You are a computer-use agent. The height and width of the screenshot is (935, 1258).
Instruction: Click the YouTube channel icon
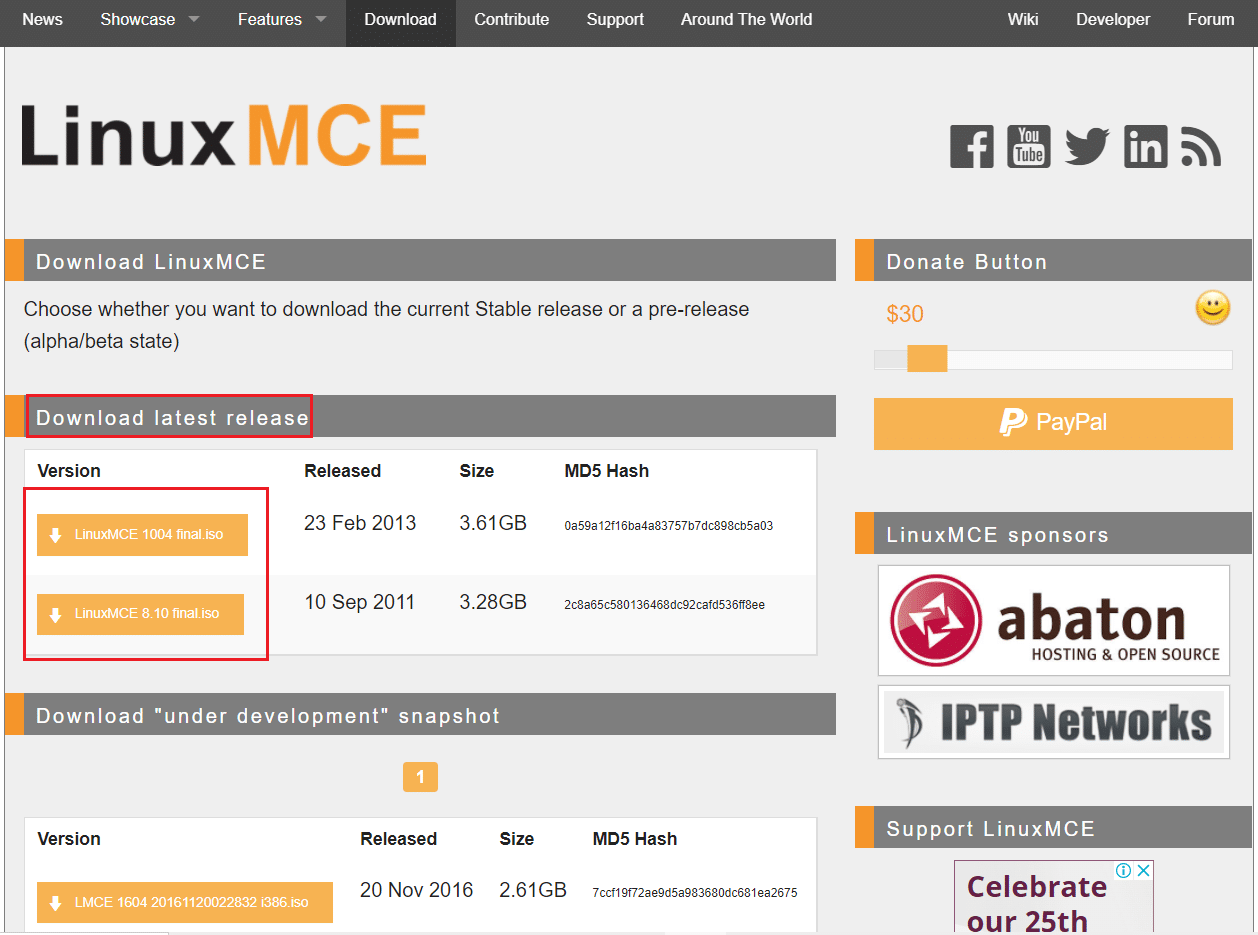click(1028, 146)
